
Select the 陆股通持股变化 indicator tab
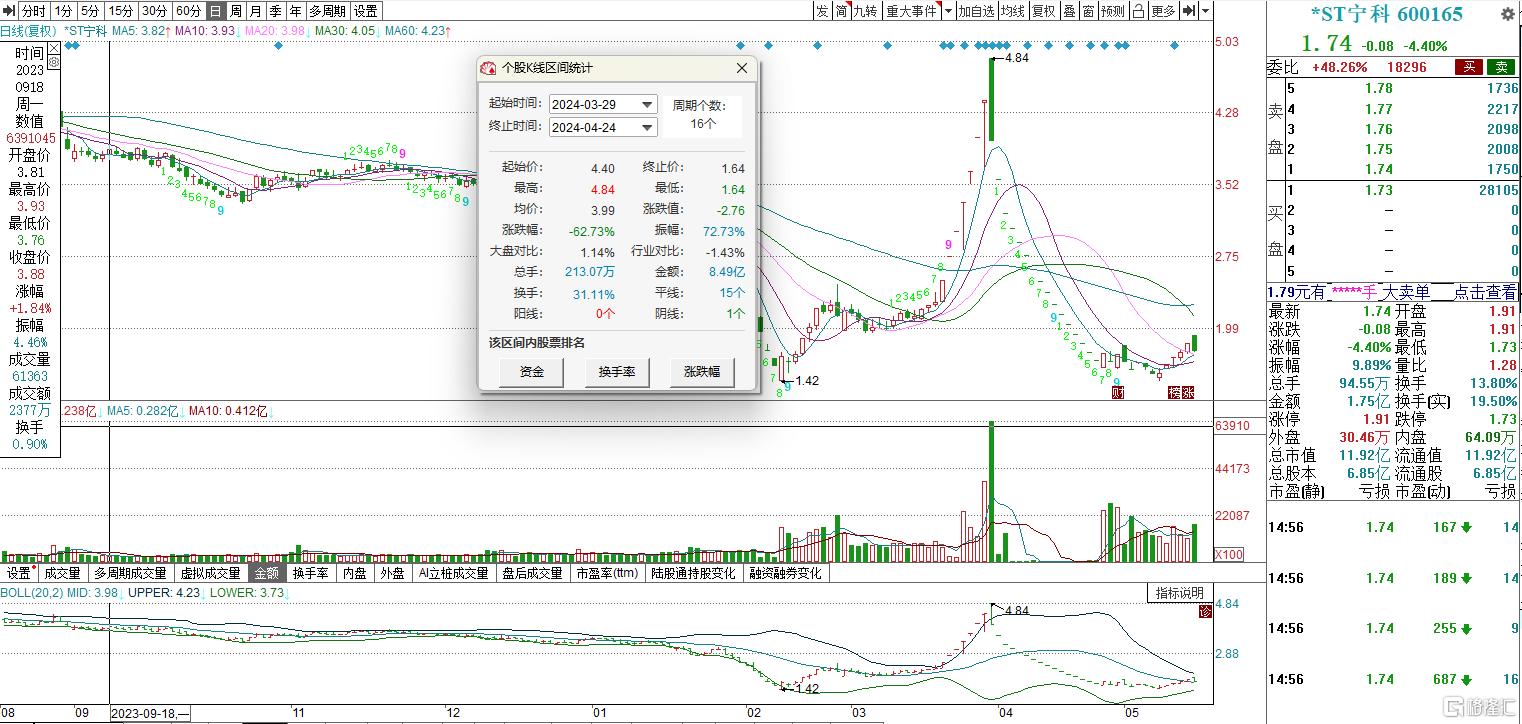point(693,573)
